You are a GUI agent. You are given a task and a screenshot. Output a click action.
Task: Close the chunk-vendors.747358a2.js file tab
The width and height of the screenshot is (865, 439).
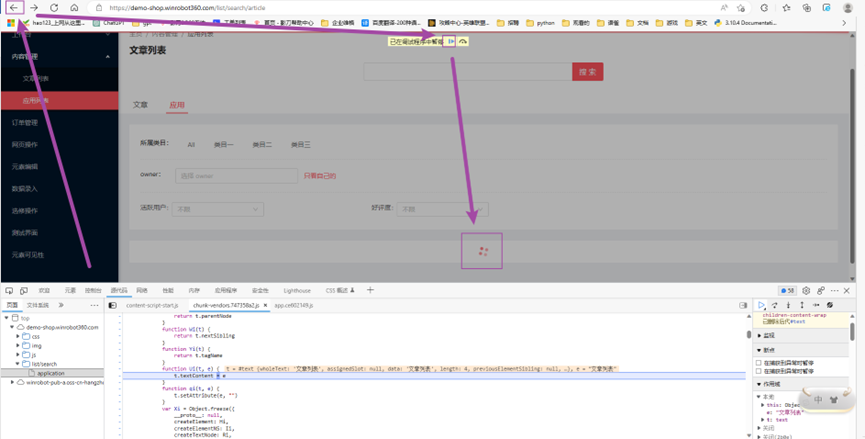point(265,305)
